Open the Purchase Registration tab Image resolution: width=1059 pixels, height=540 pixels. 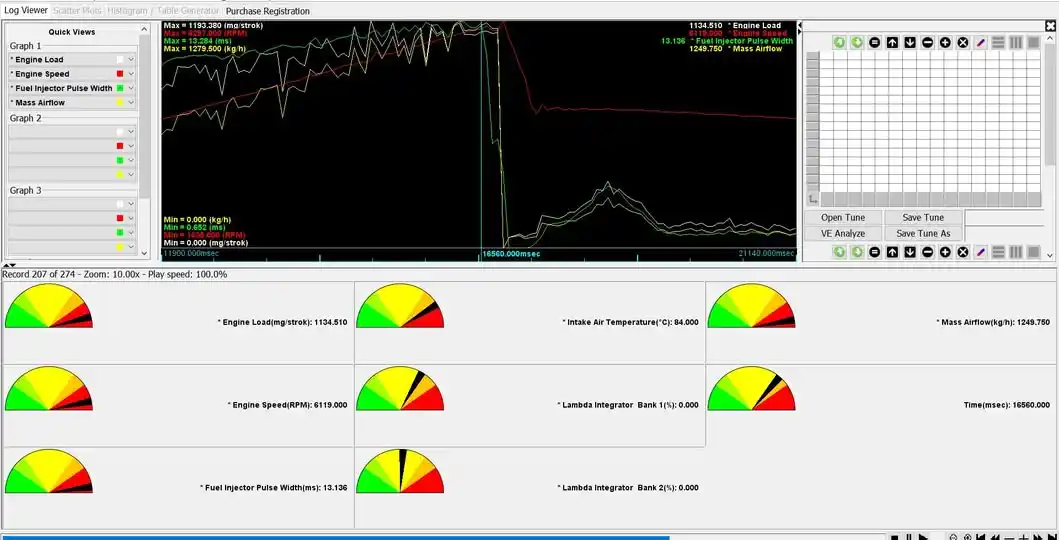(268, 11)
